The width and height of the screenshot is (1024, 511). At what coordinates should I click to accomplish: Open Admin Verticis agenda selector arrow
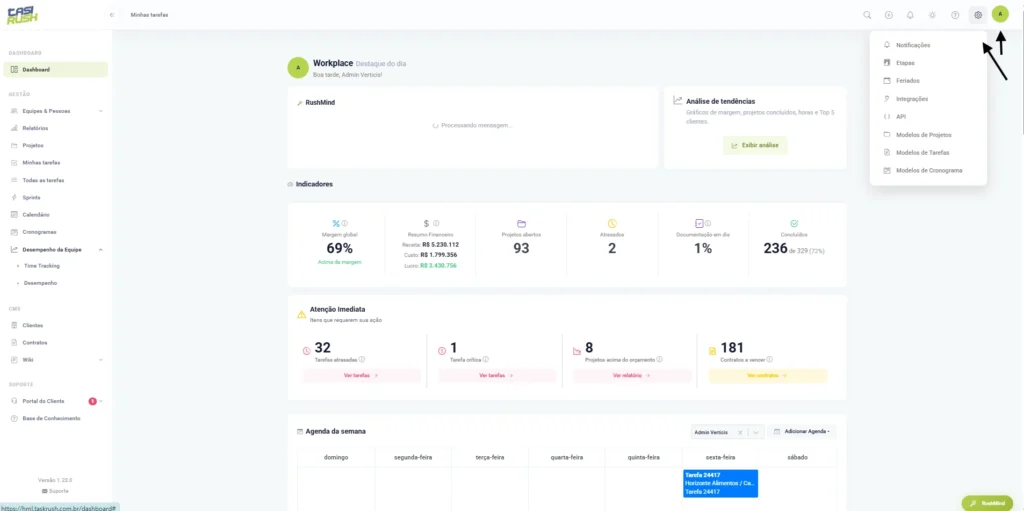point(756,433)
